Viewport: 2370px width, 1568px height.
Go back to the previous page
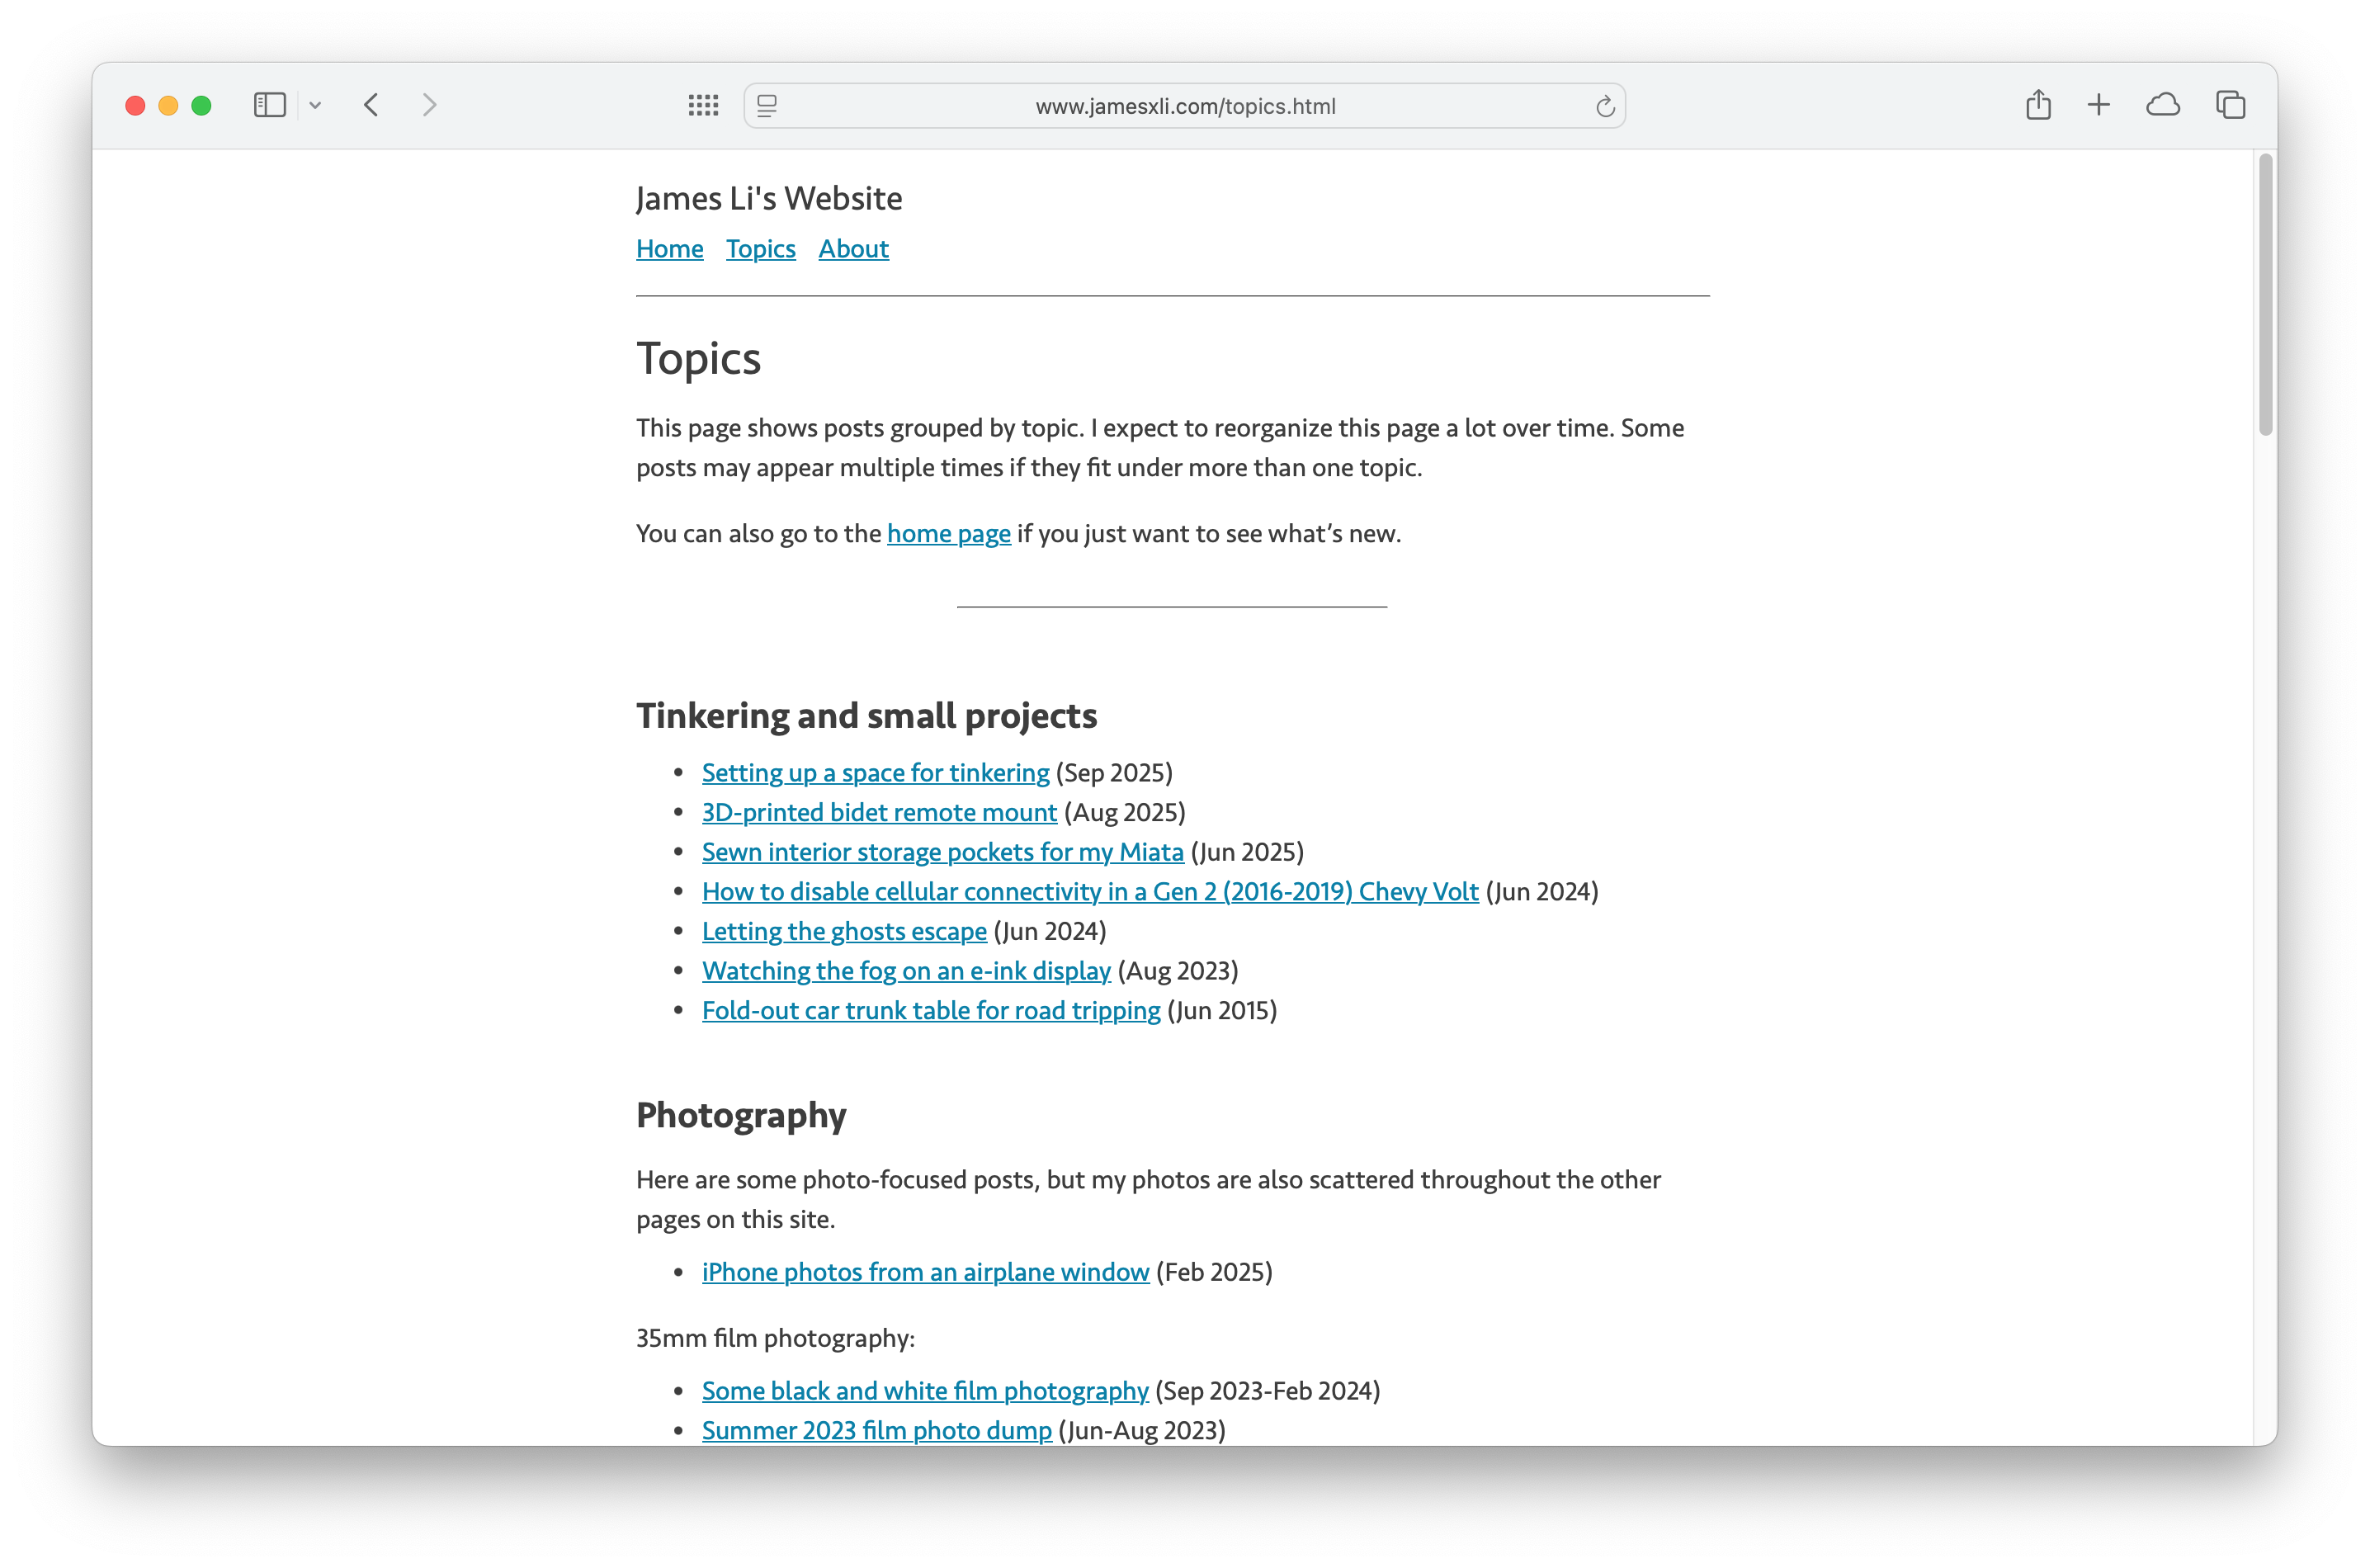coord(372,105)
